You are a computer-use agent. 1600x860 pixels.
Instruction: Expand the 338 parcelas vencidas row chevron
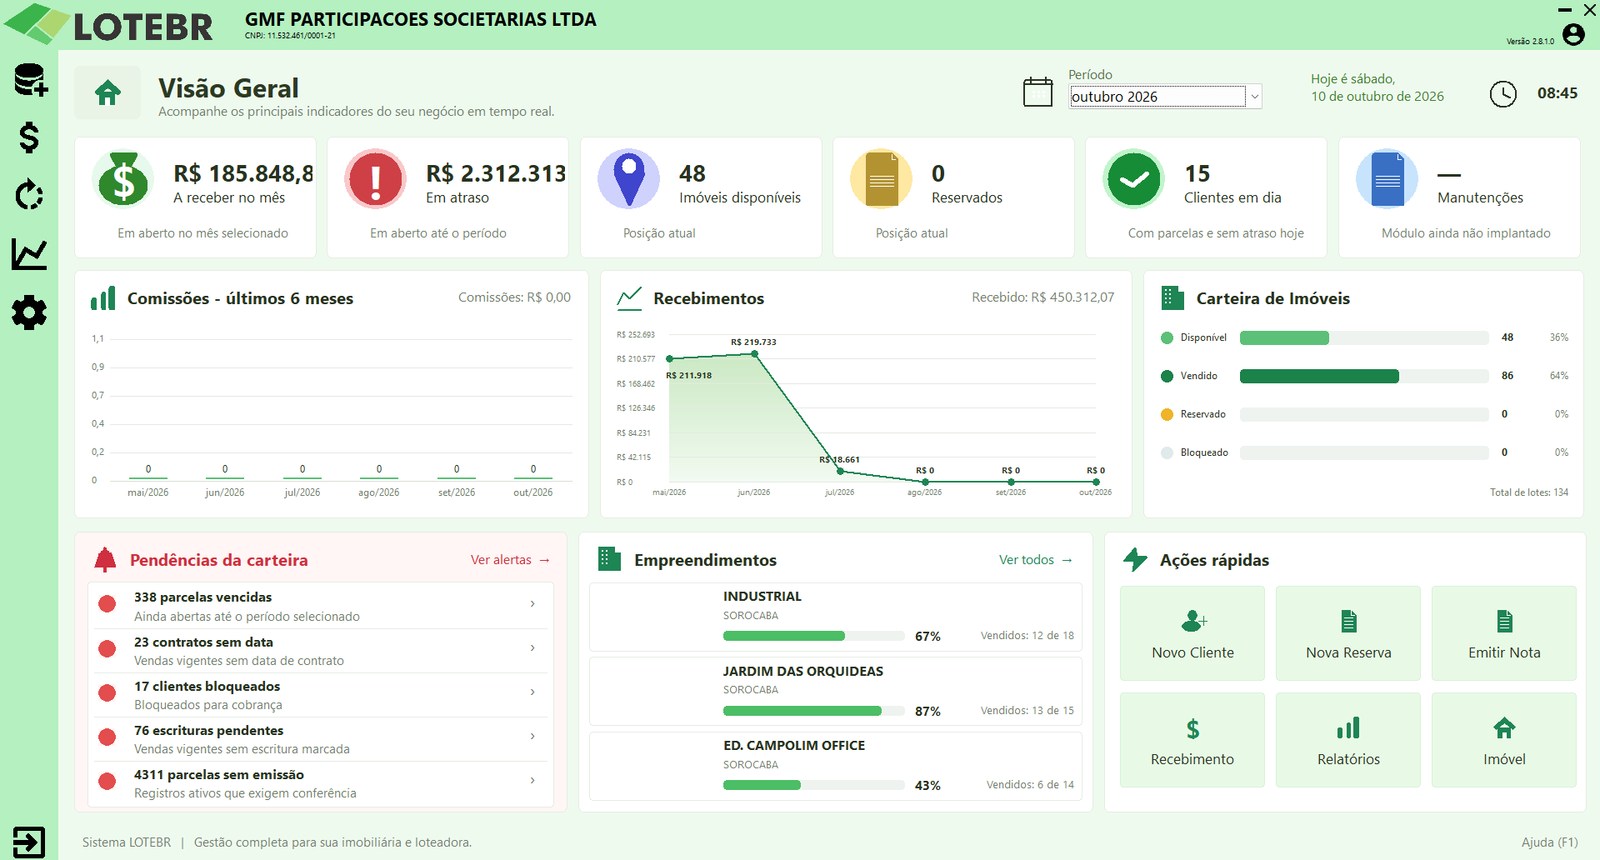click(532, 604)
